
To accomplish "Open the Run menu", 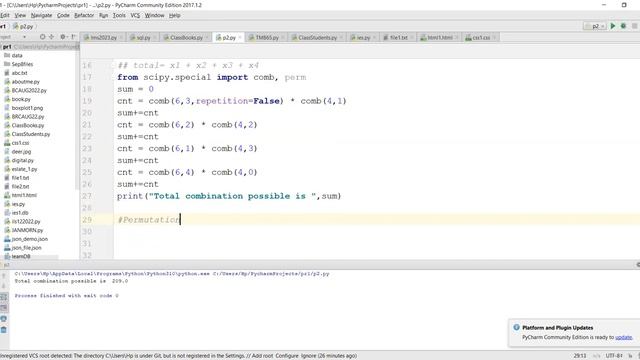I will [x=103, y=15].
